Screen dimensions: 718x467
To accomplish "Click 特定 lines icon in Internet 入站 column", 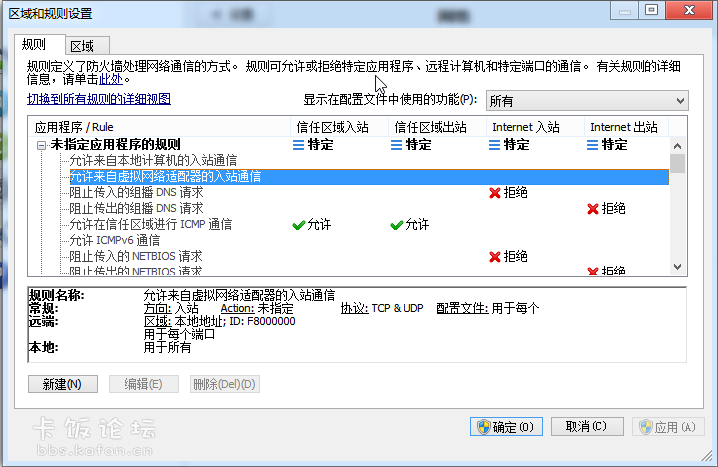I will pos(495,145).
